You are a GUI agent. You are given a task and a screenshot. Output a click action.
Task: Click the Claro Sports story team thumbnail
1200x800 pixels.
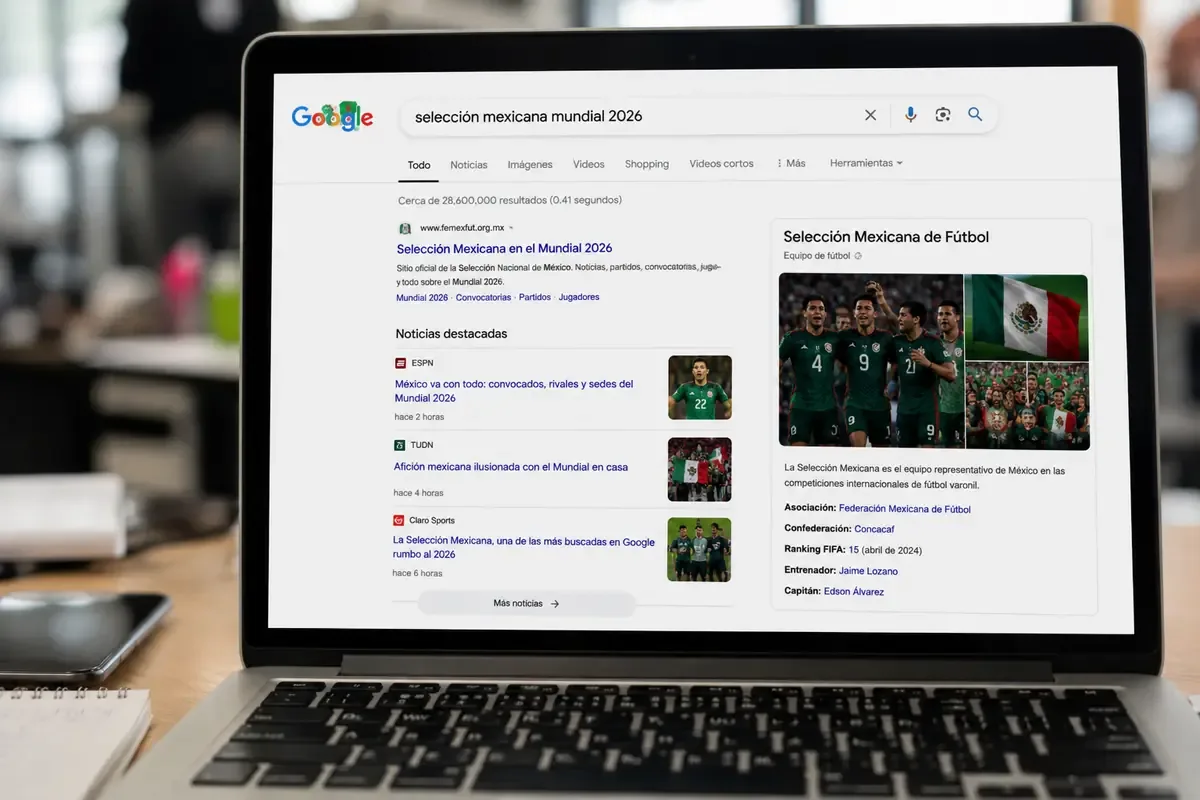[699, 549]
